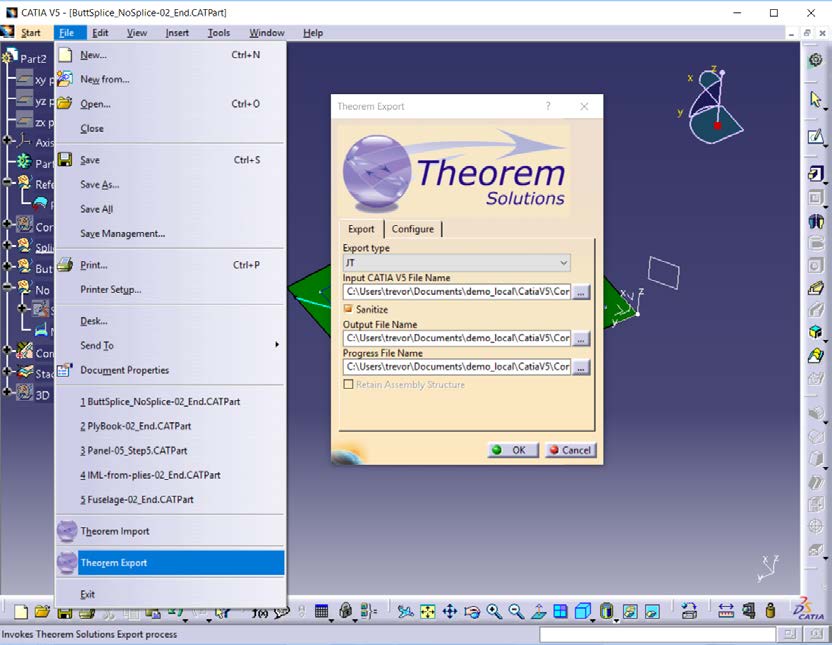Select Part2 root in the tree
832x645 pixels.
click(33, 58)
